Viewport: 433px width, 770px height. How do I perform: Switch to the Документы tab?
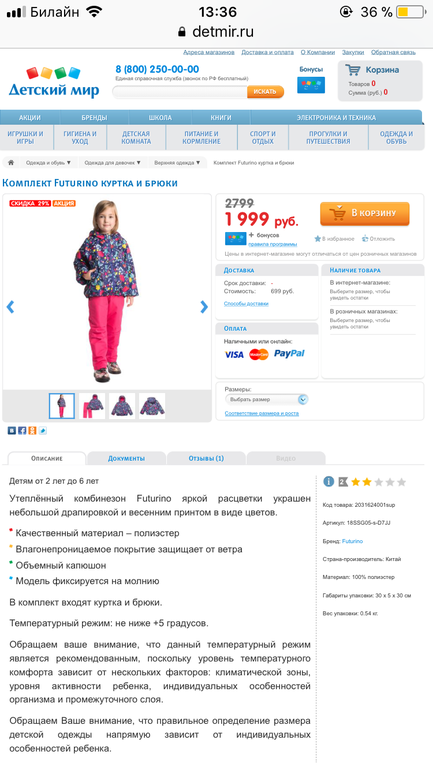(x=126, y=458)
